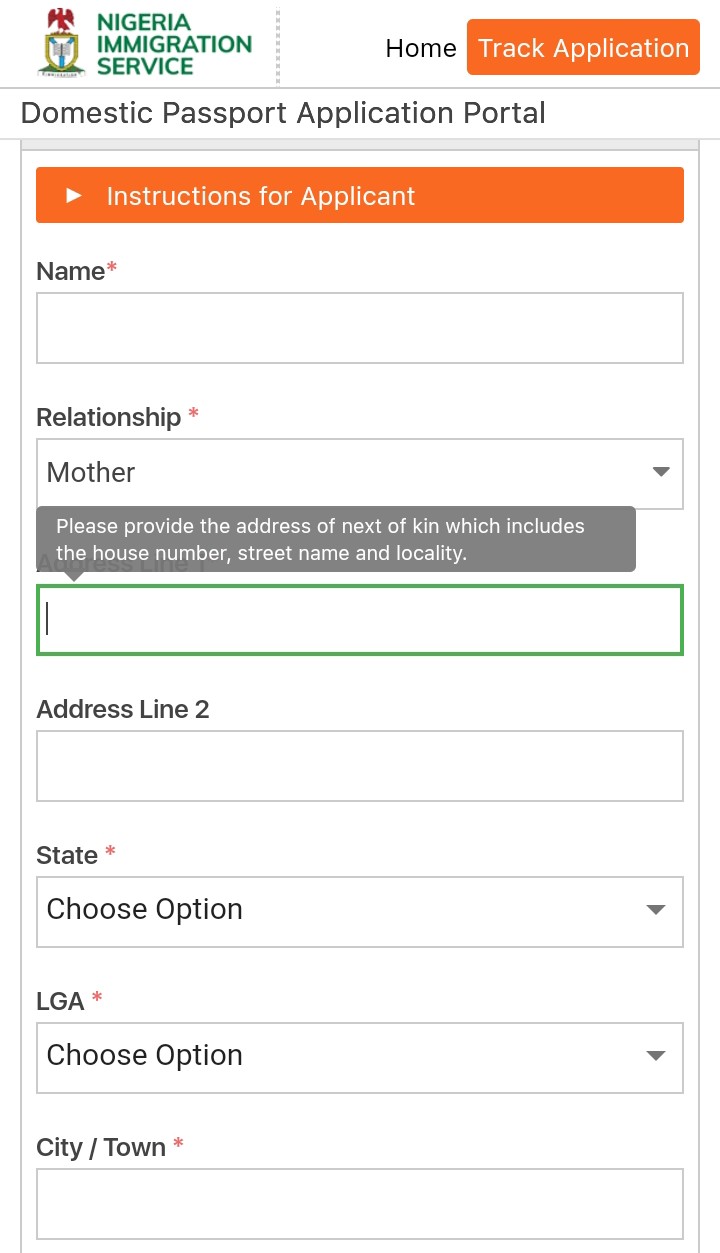The width and height of the screenshot is (720, 1253).
Task: Expand the Instructions for Applicant section
Action: coord(360,195)
